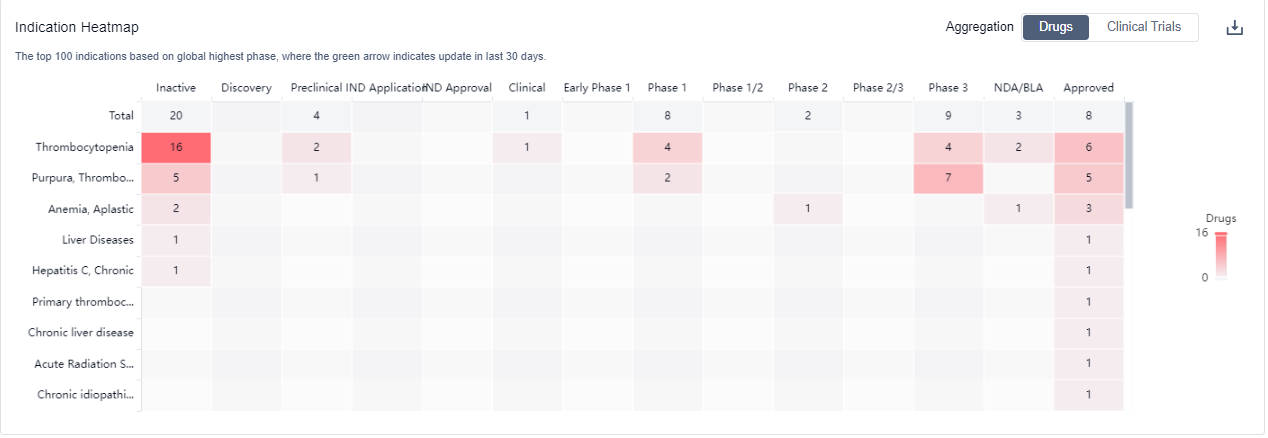1268x438 pixels.
Task: Click the Liver Diseases row label
Action: tap(97, 240)
